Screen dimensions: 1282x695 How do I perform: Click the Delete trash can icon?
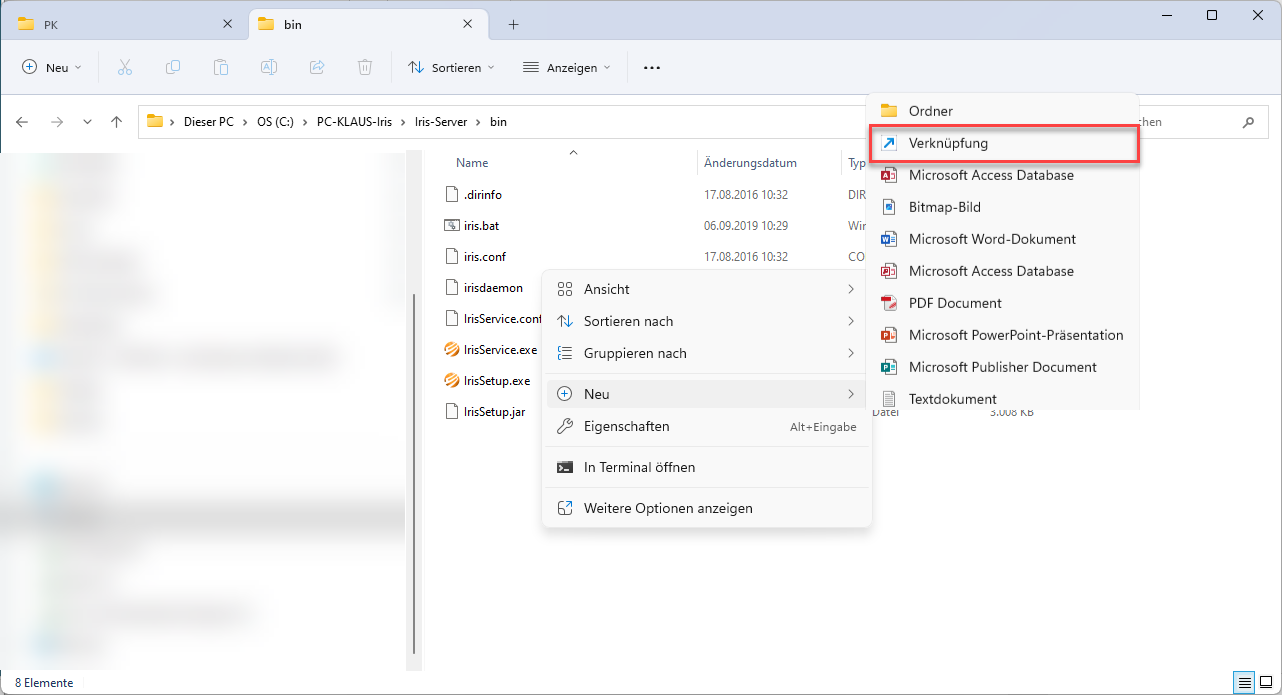365,67
